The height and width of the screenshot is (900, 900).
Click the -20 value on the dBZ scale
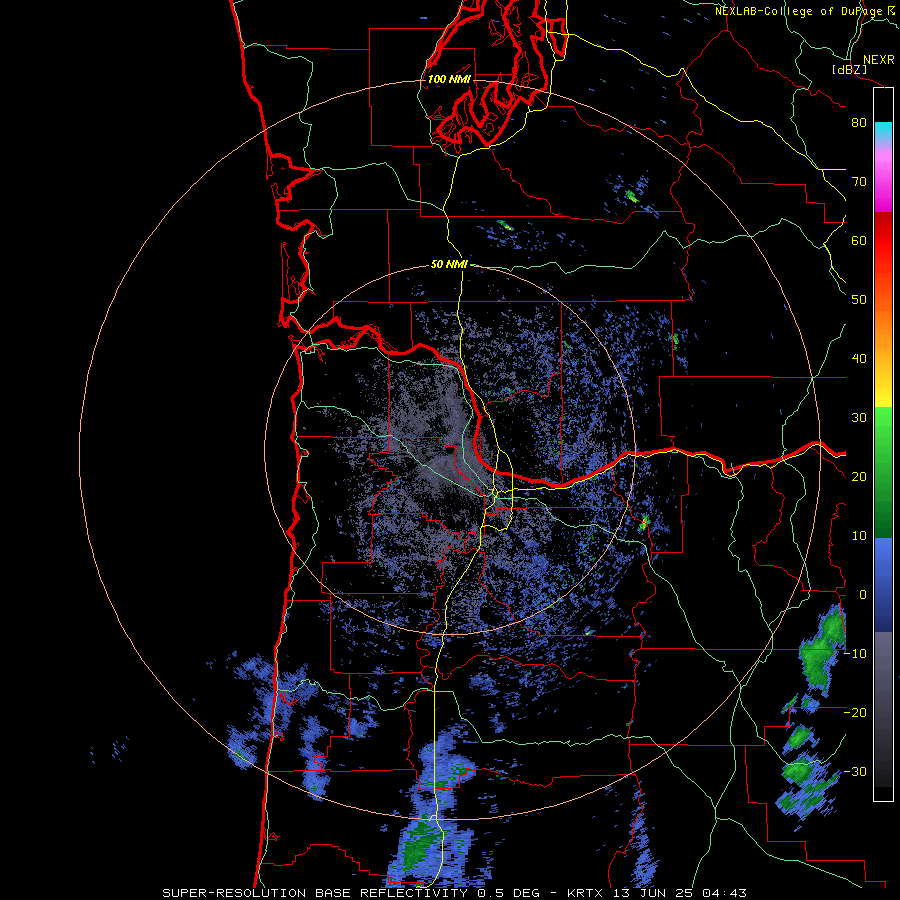pyautogui.click(x=856, y=712)
